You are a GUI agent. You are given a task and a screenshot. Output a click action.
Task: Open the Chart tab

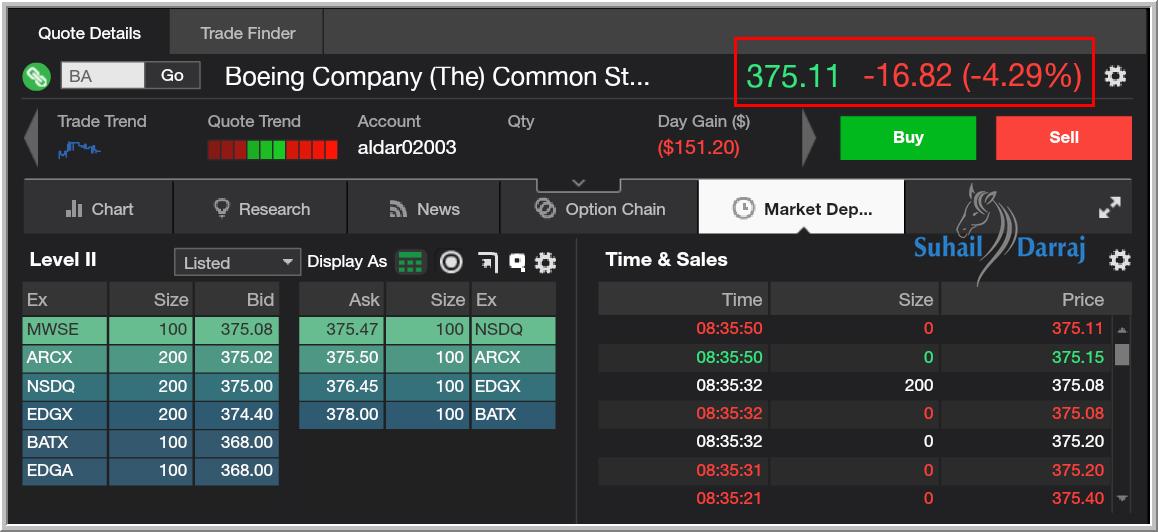click(99, 209)
